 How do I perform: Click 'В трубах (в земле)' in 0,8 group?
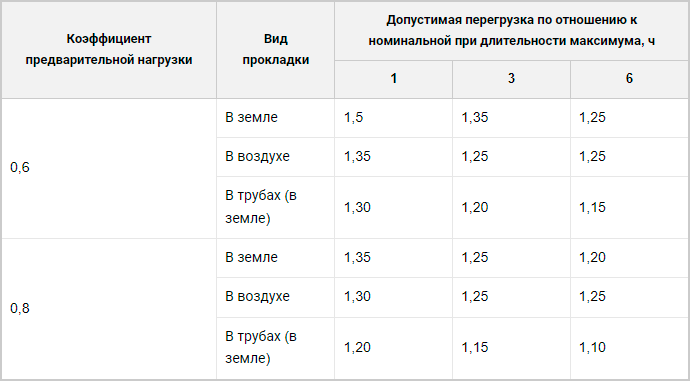click(x=275, y=348)
